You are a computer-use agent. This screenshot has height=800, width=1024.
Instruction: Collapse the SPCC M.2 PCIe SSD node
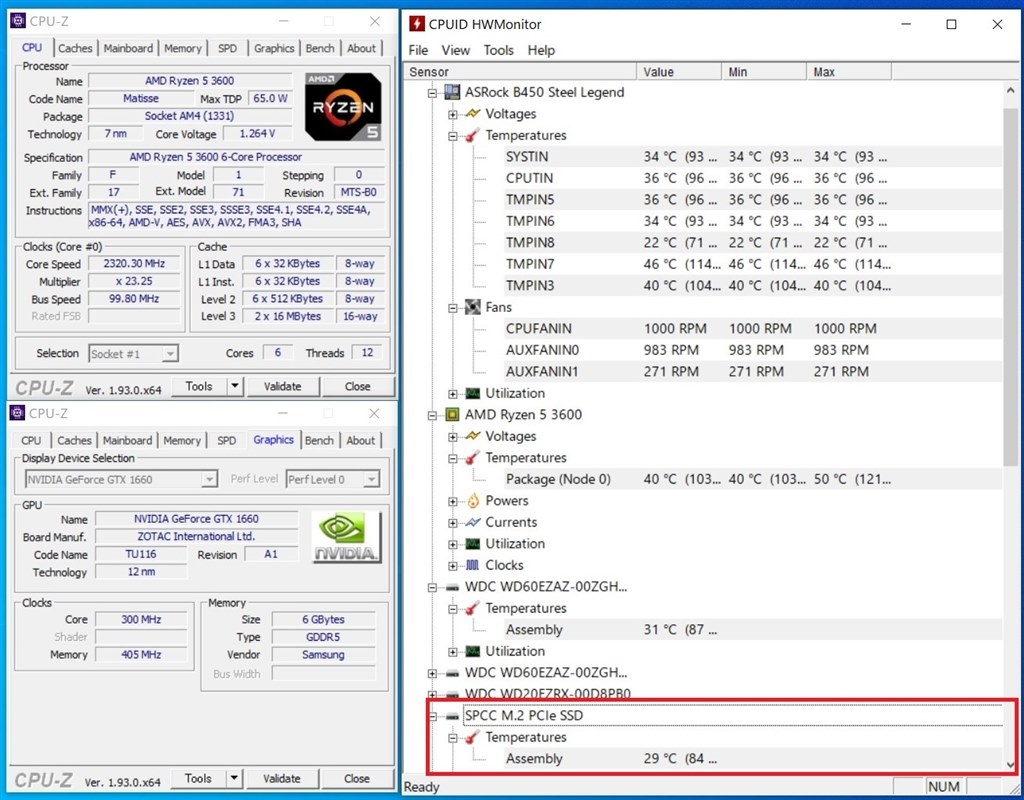[x=432, y=716]
